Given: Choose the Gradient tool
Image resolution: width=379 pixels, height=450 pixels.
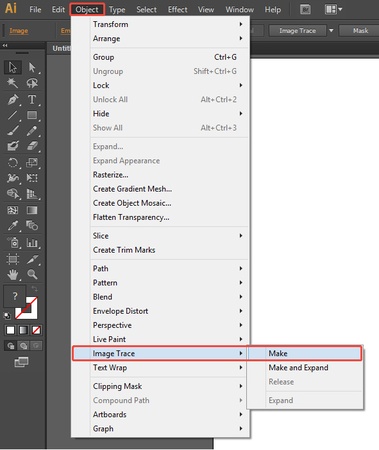Looking at the screenshot, I should coord(32,210).
